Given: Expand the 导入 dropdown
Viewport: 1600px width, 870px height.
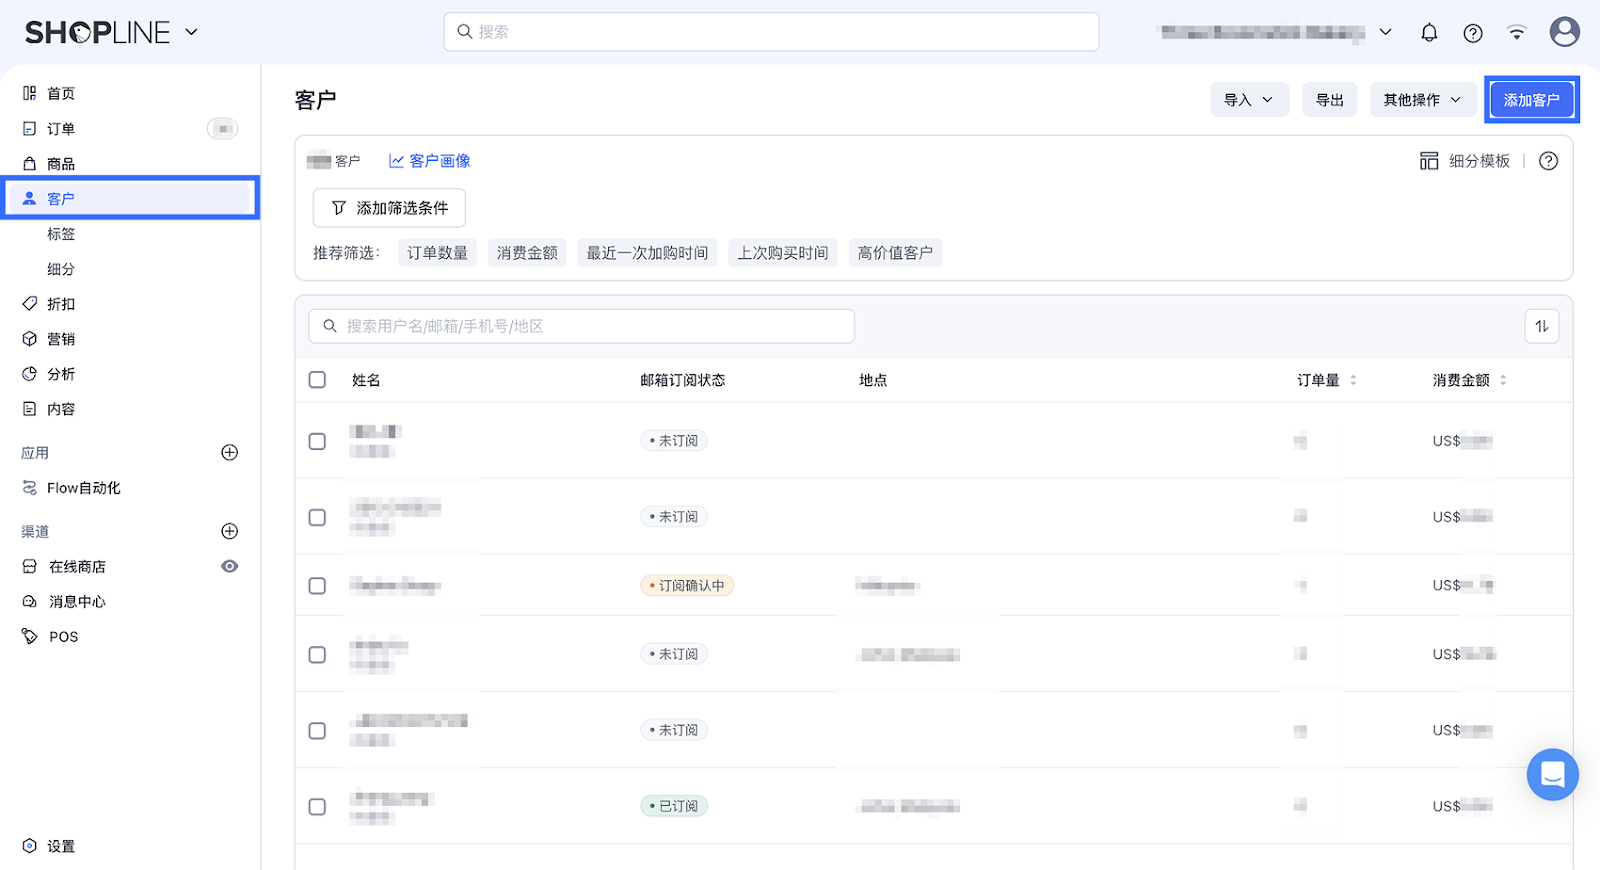Looking at the screenshot, I should [x=1248, y=100].
